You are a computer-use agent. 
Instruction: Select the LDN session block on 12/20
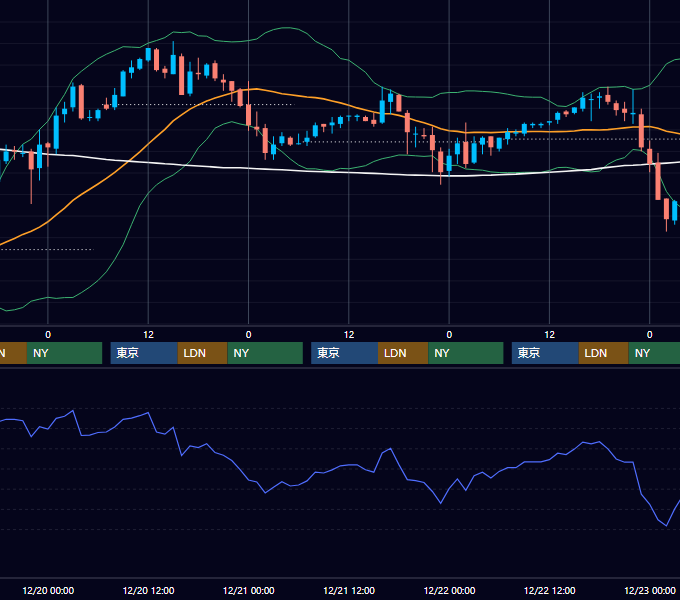pos(203,353)
